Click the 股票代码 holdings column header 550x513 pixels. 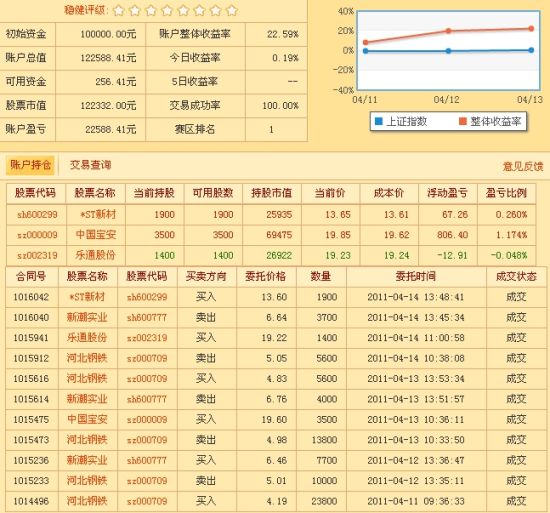point(35,193)
